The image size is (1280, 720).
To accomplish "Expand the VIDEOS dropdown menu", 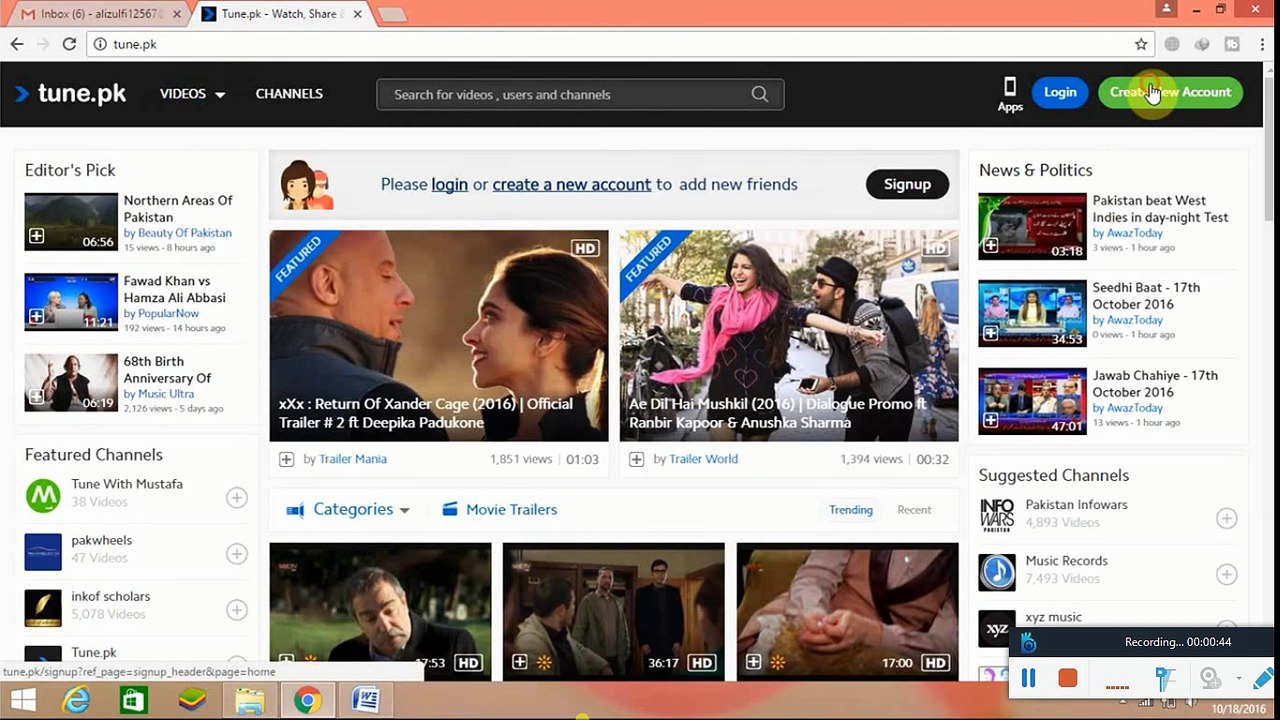I will (192, 94).
